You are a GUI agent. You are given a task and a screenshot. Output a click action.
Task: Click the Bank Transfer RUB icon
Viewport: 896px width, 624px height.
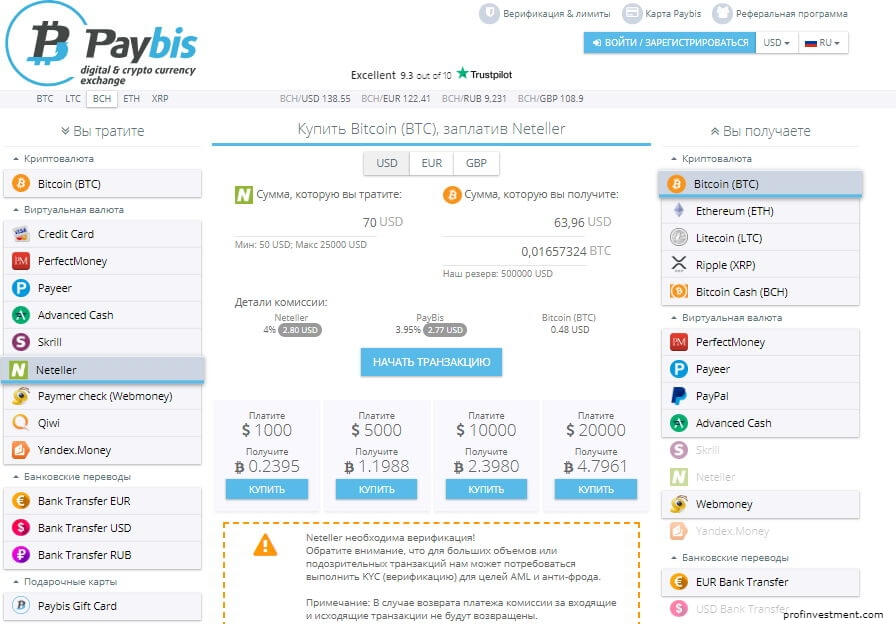click(x=21, y=554)
